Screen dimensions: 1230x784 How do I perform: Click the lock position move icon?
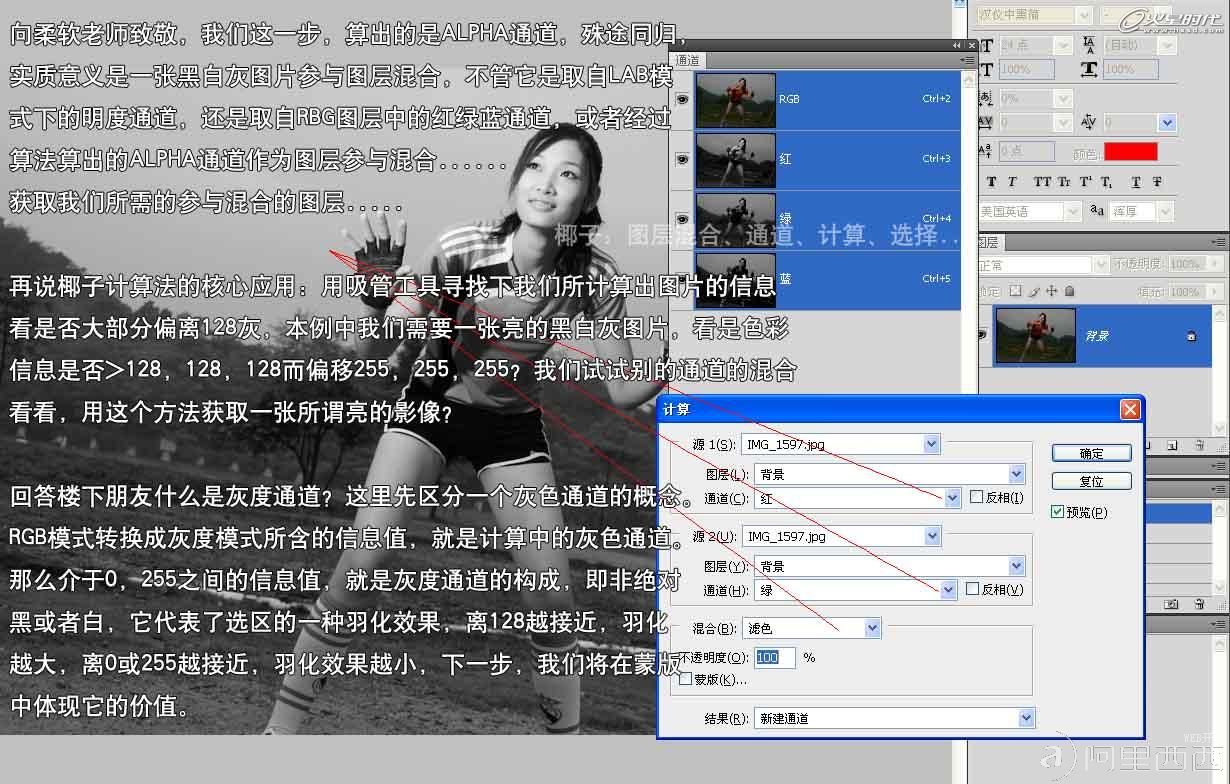pos(1051,291)
